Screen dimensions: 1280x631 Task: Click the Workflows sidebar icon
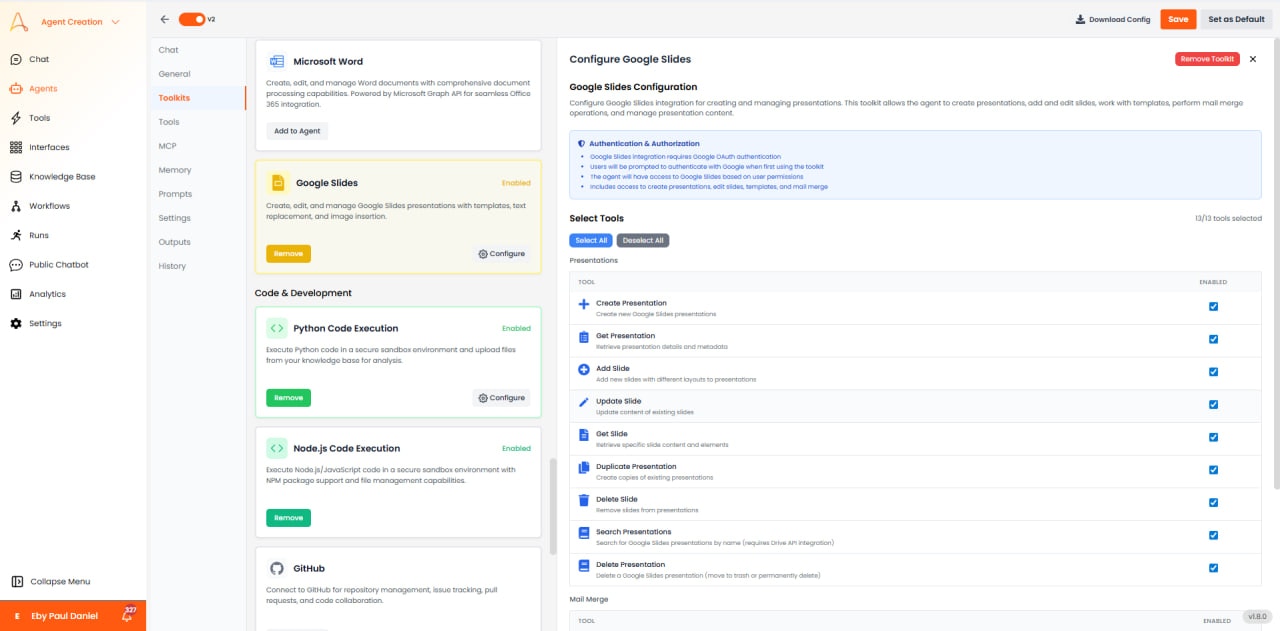coord(15,206)
